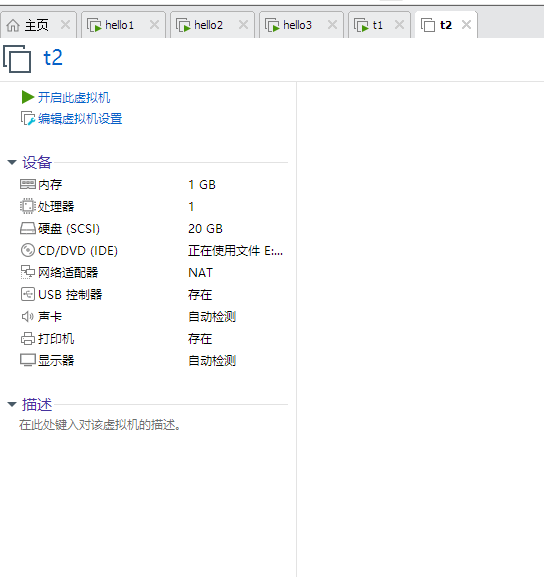Click the running VM icon on hello1 tab
Screen dimensions: 544x577
(94, 25)
